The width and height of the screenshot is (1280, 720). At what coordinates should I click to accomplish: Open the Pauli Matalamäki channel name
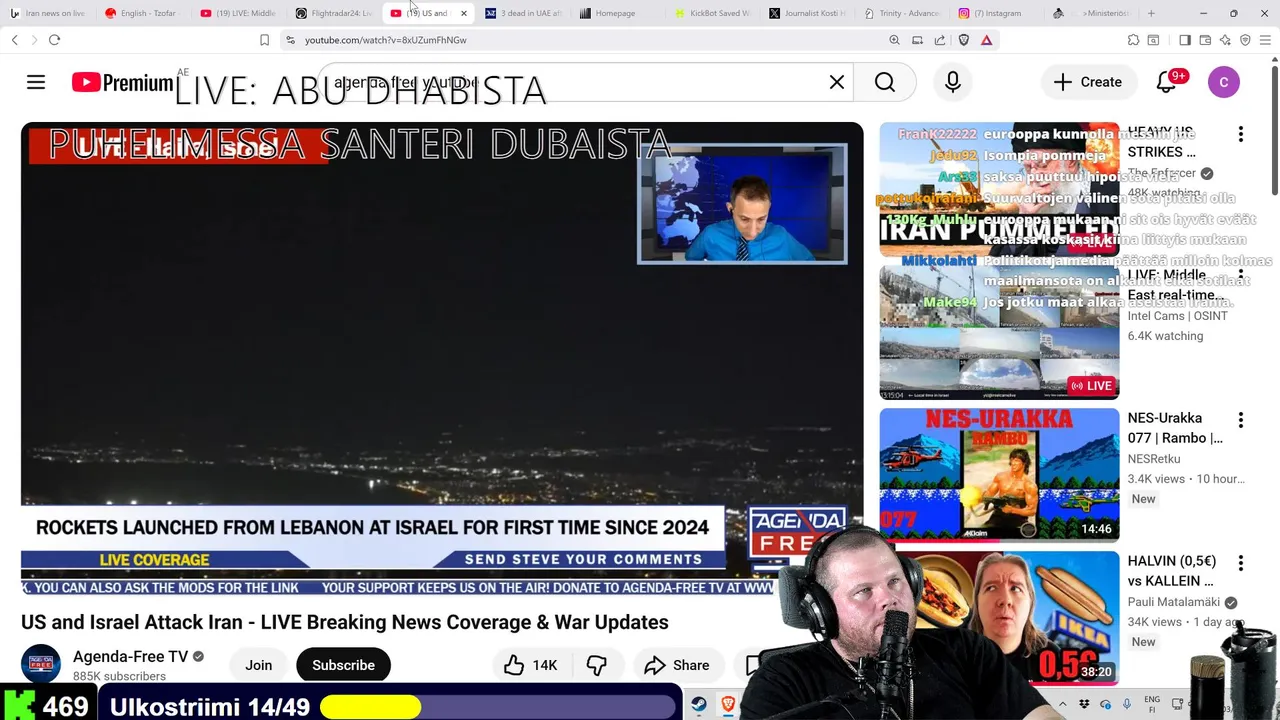[1173, 602]
